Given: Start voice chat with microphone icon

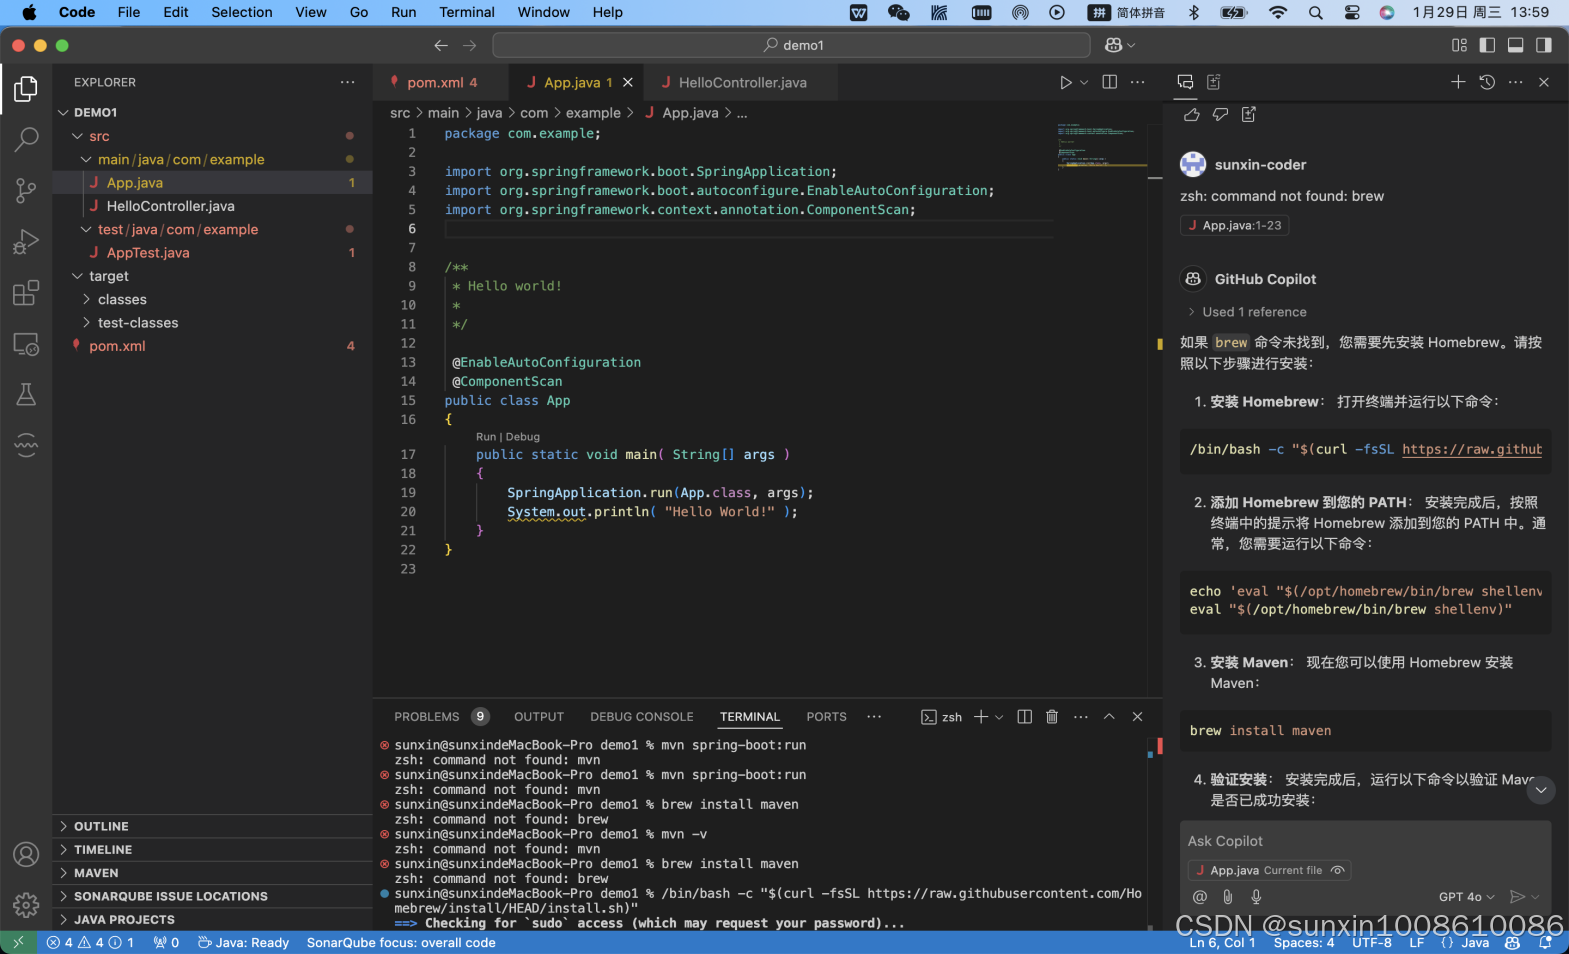Looking at the screenshot, I should (x=1256, y=897).
